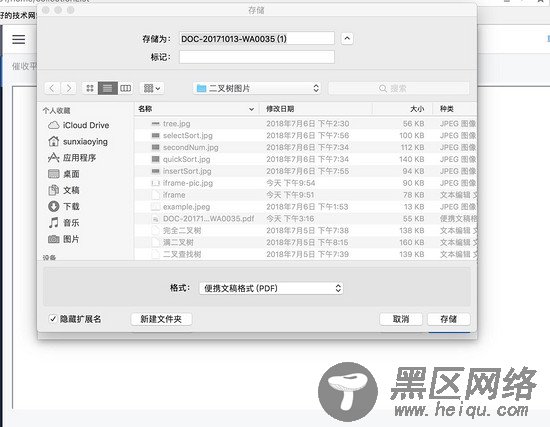Image resolution: width=550 pixels, height=427 pixels.
Task: Select the iframe text document
Action: (305, 195)
